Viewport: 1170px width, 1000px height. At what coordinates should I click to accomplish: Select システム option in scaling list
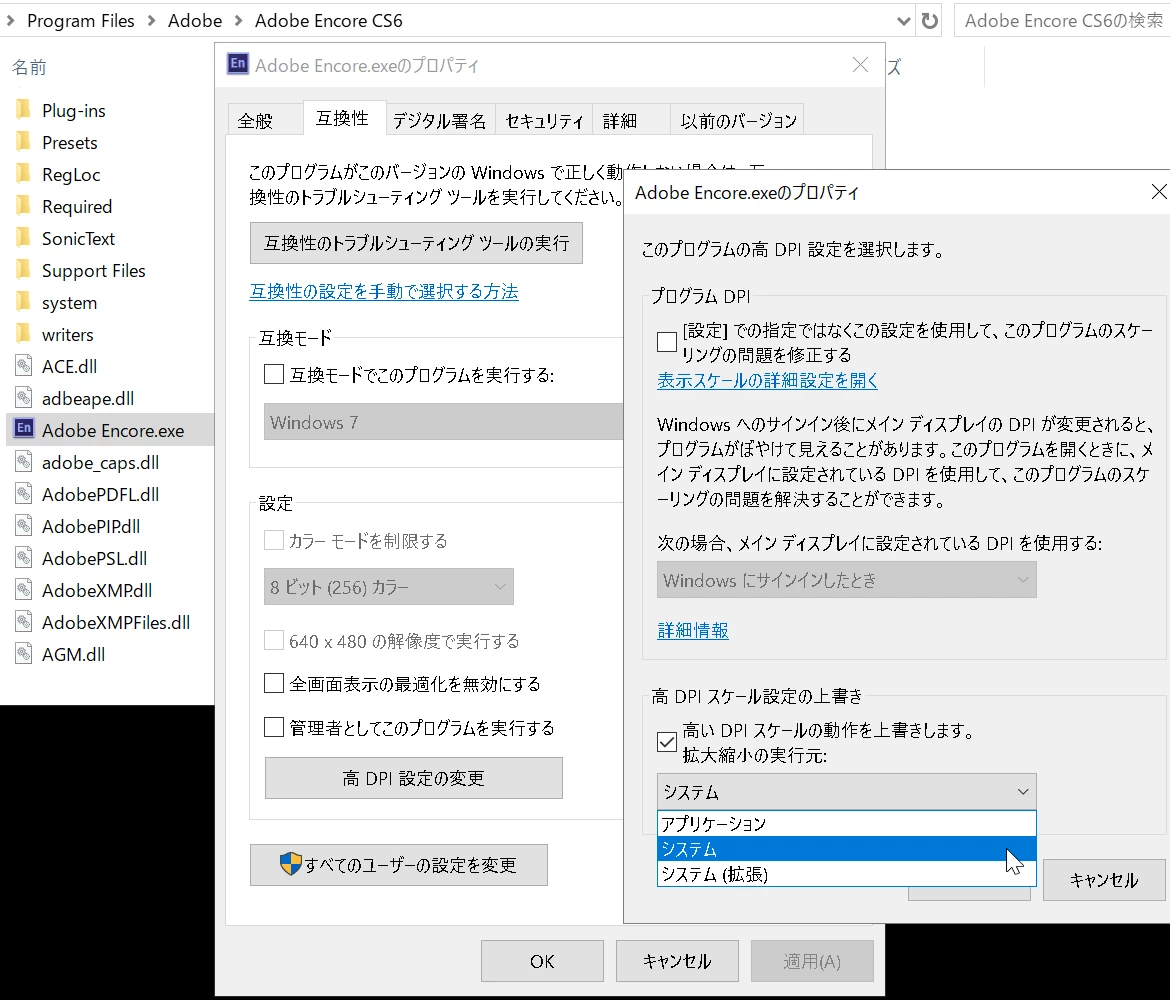click(846, 849)
